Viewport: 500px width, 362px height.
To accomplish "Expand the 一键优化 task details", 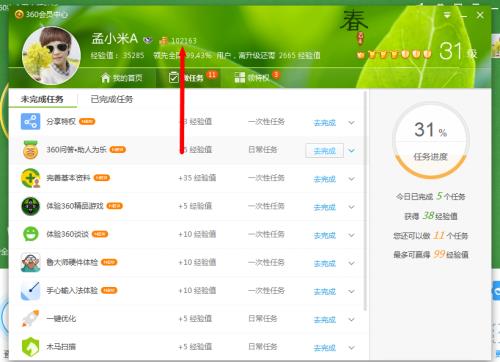I will click(351, 320).
